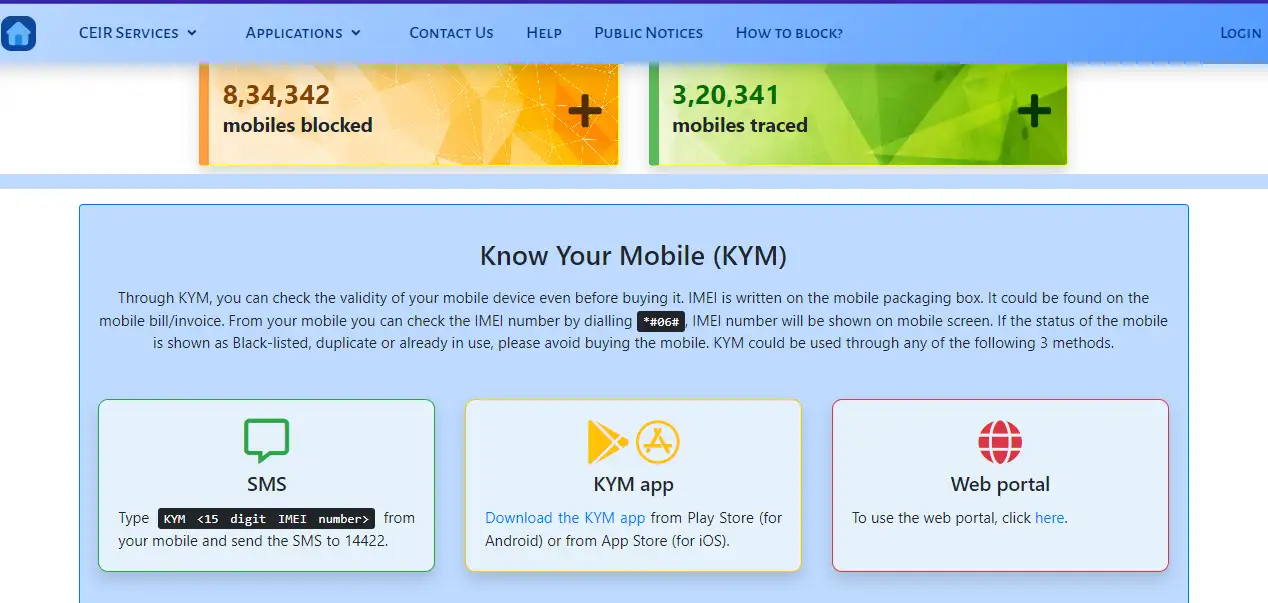This screenshot has width=1268, height=603.
Task: Click the 'mobiles traced' label
Action: (x=739, y=125)
